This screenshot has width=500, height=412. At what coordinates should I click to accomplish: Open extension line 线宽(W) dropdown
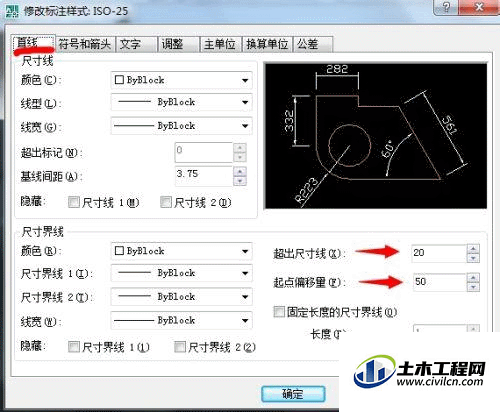pyautogui.click(x=181, y=320)
